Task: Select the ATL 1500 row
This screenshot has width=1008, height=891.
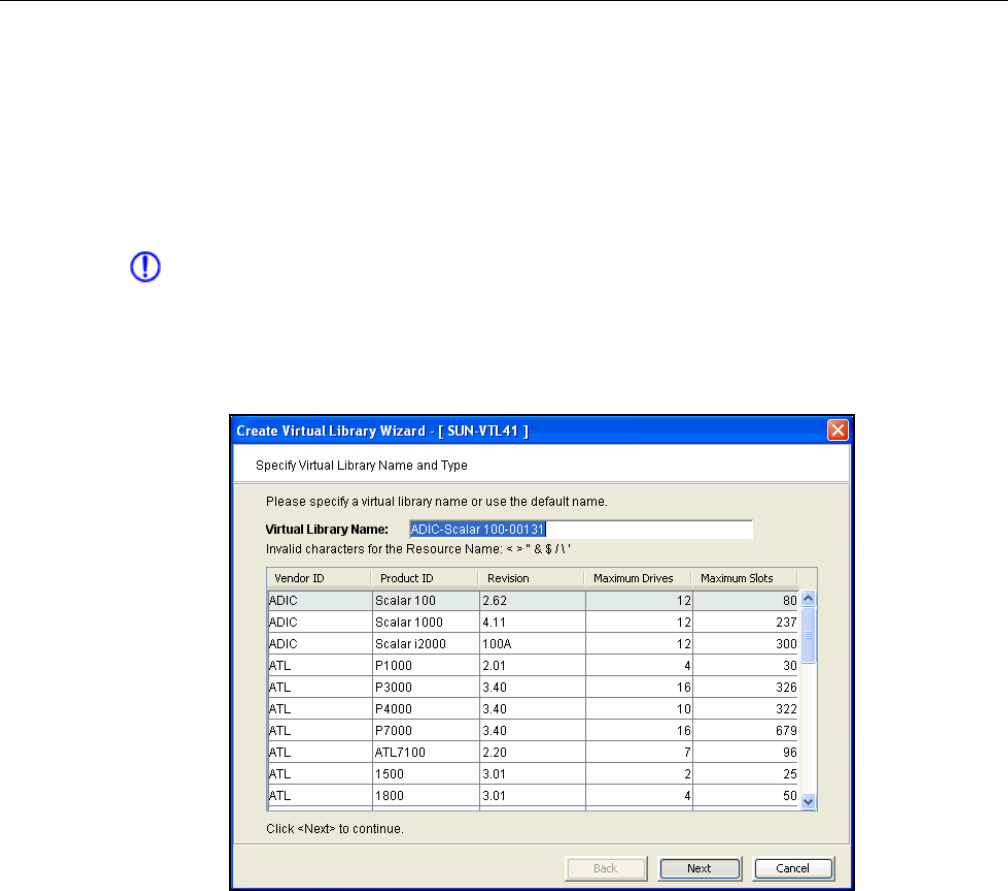Action: tap(532, 773)
